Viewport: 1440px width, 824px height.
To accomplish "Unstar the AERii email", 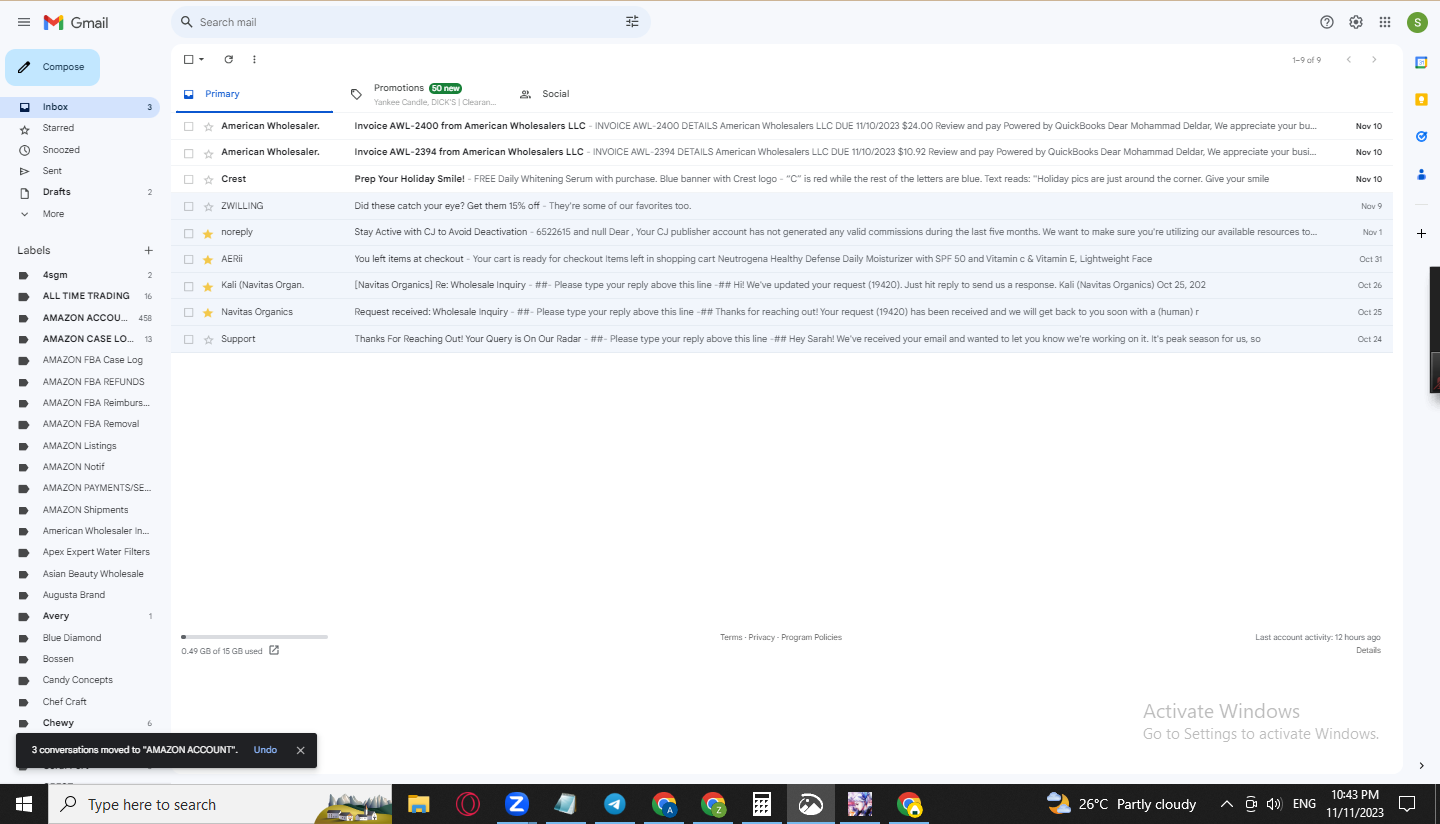I will coord(208,259).
